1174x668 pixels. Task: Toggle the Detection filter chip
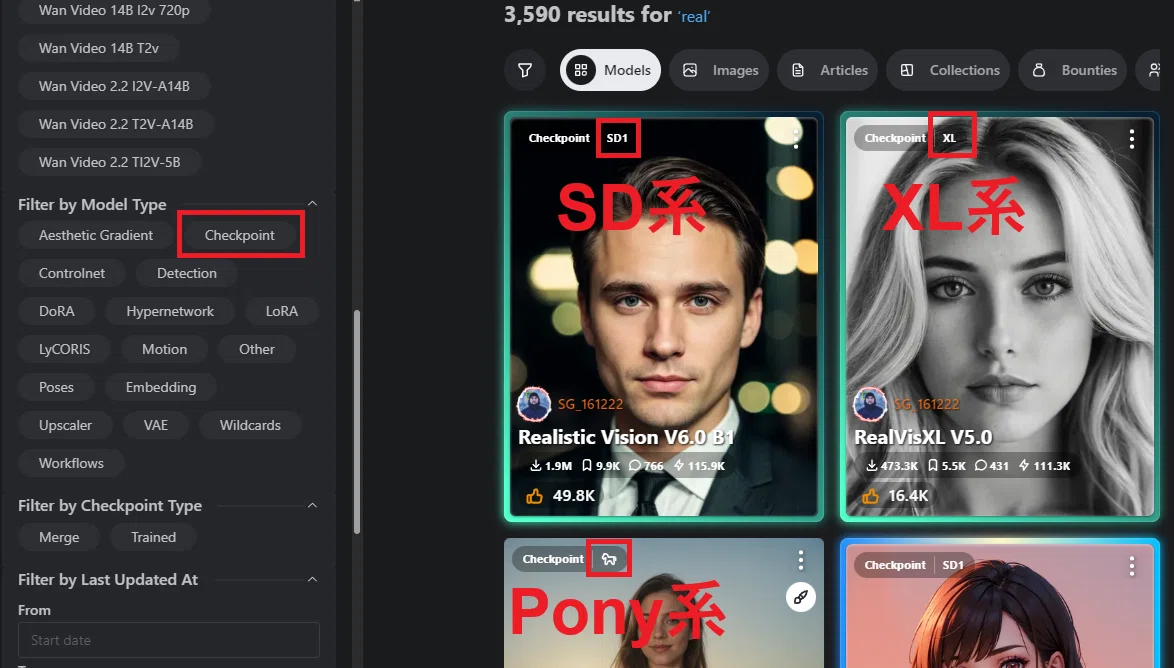point(186,273)
